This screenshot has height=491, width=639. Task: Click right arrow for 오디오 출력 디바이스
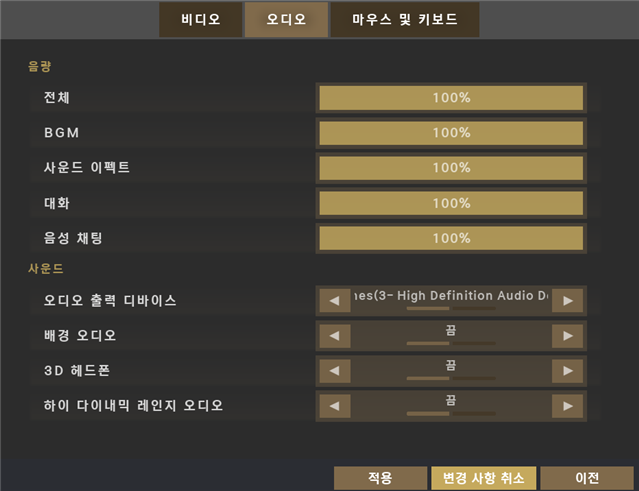click(x=568, y=300)
